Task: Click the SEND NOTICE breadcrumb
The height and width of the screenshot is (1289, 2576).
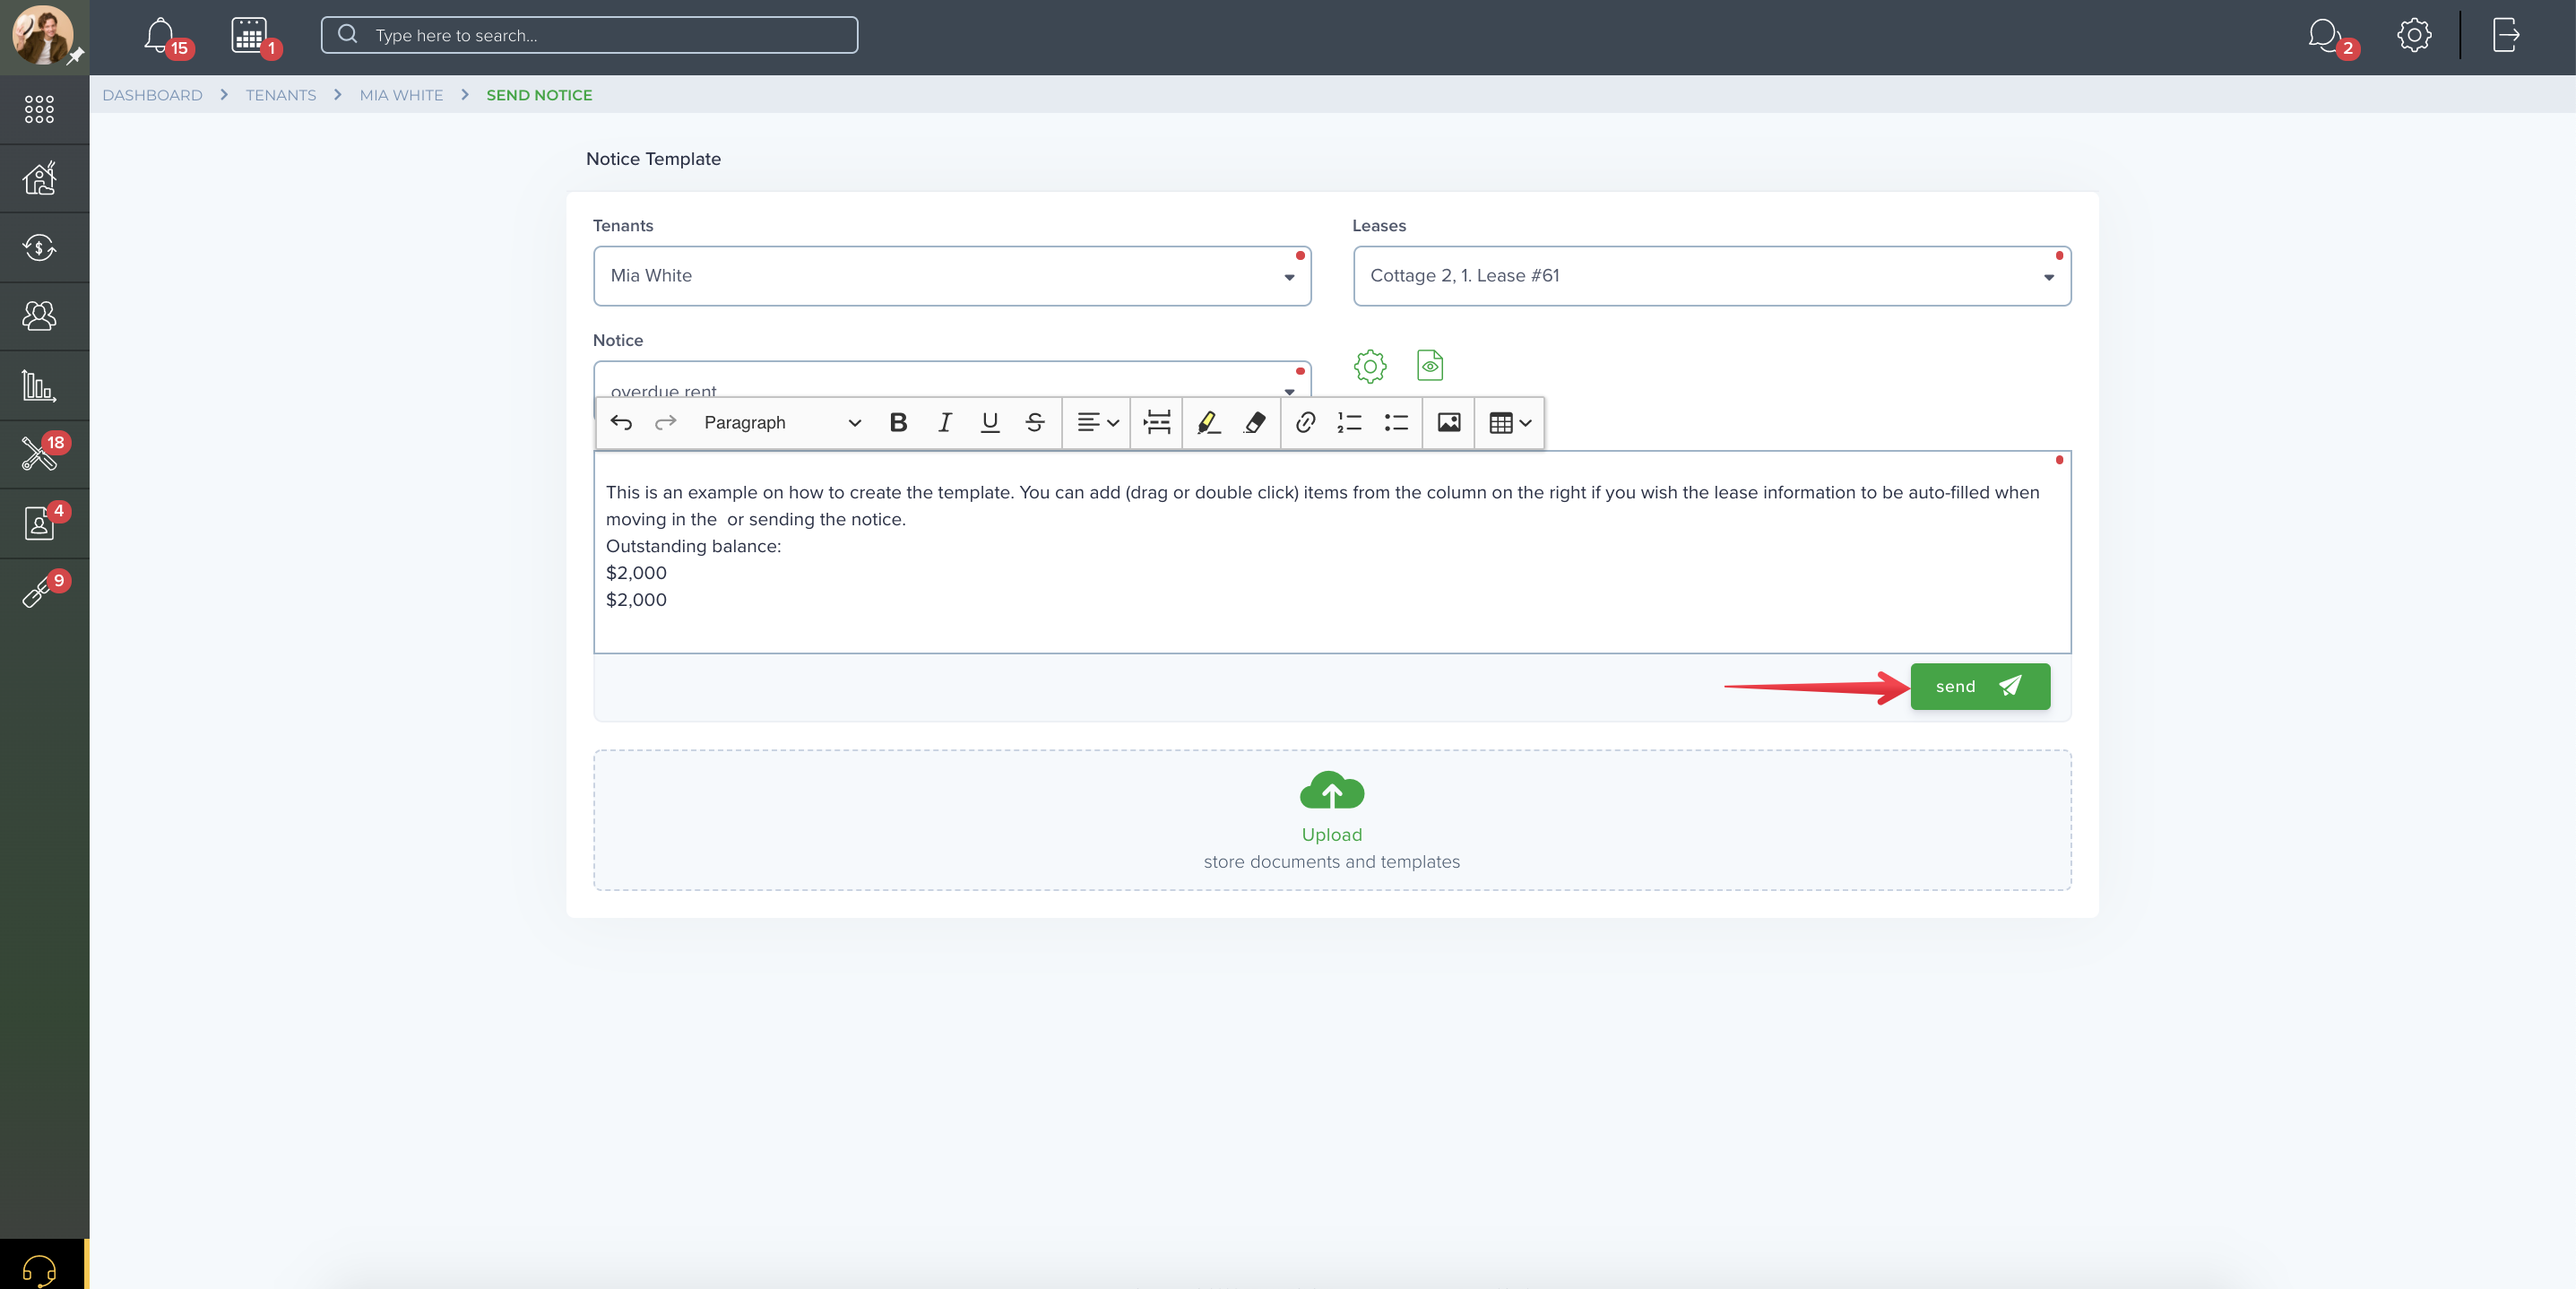Action: (x=539, y=95)
